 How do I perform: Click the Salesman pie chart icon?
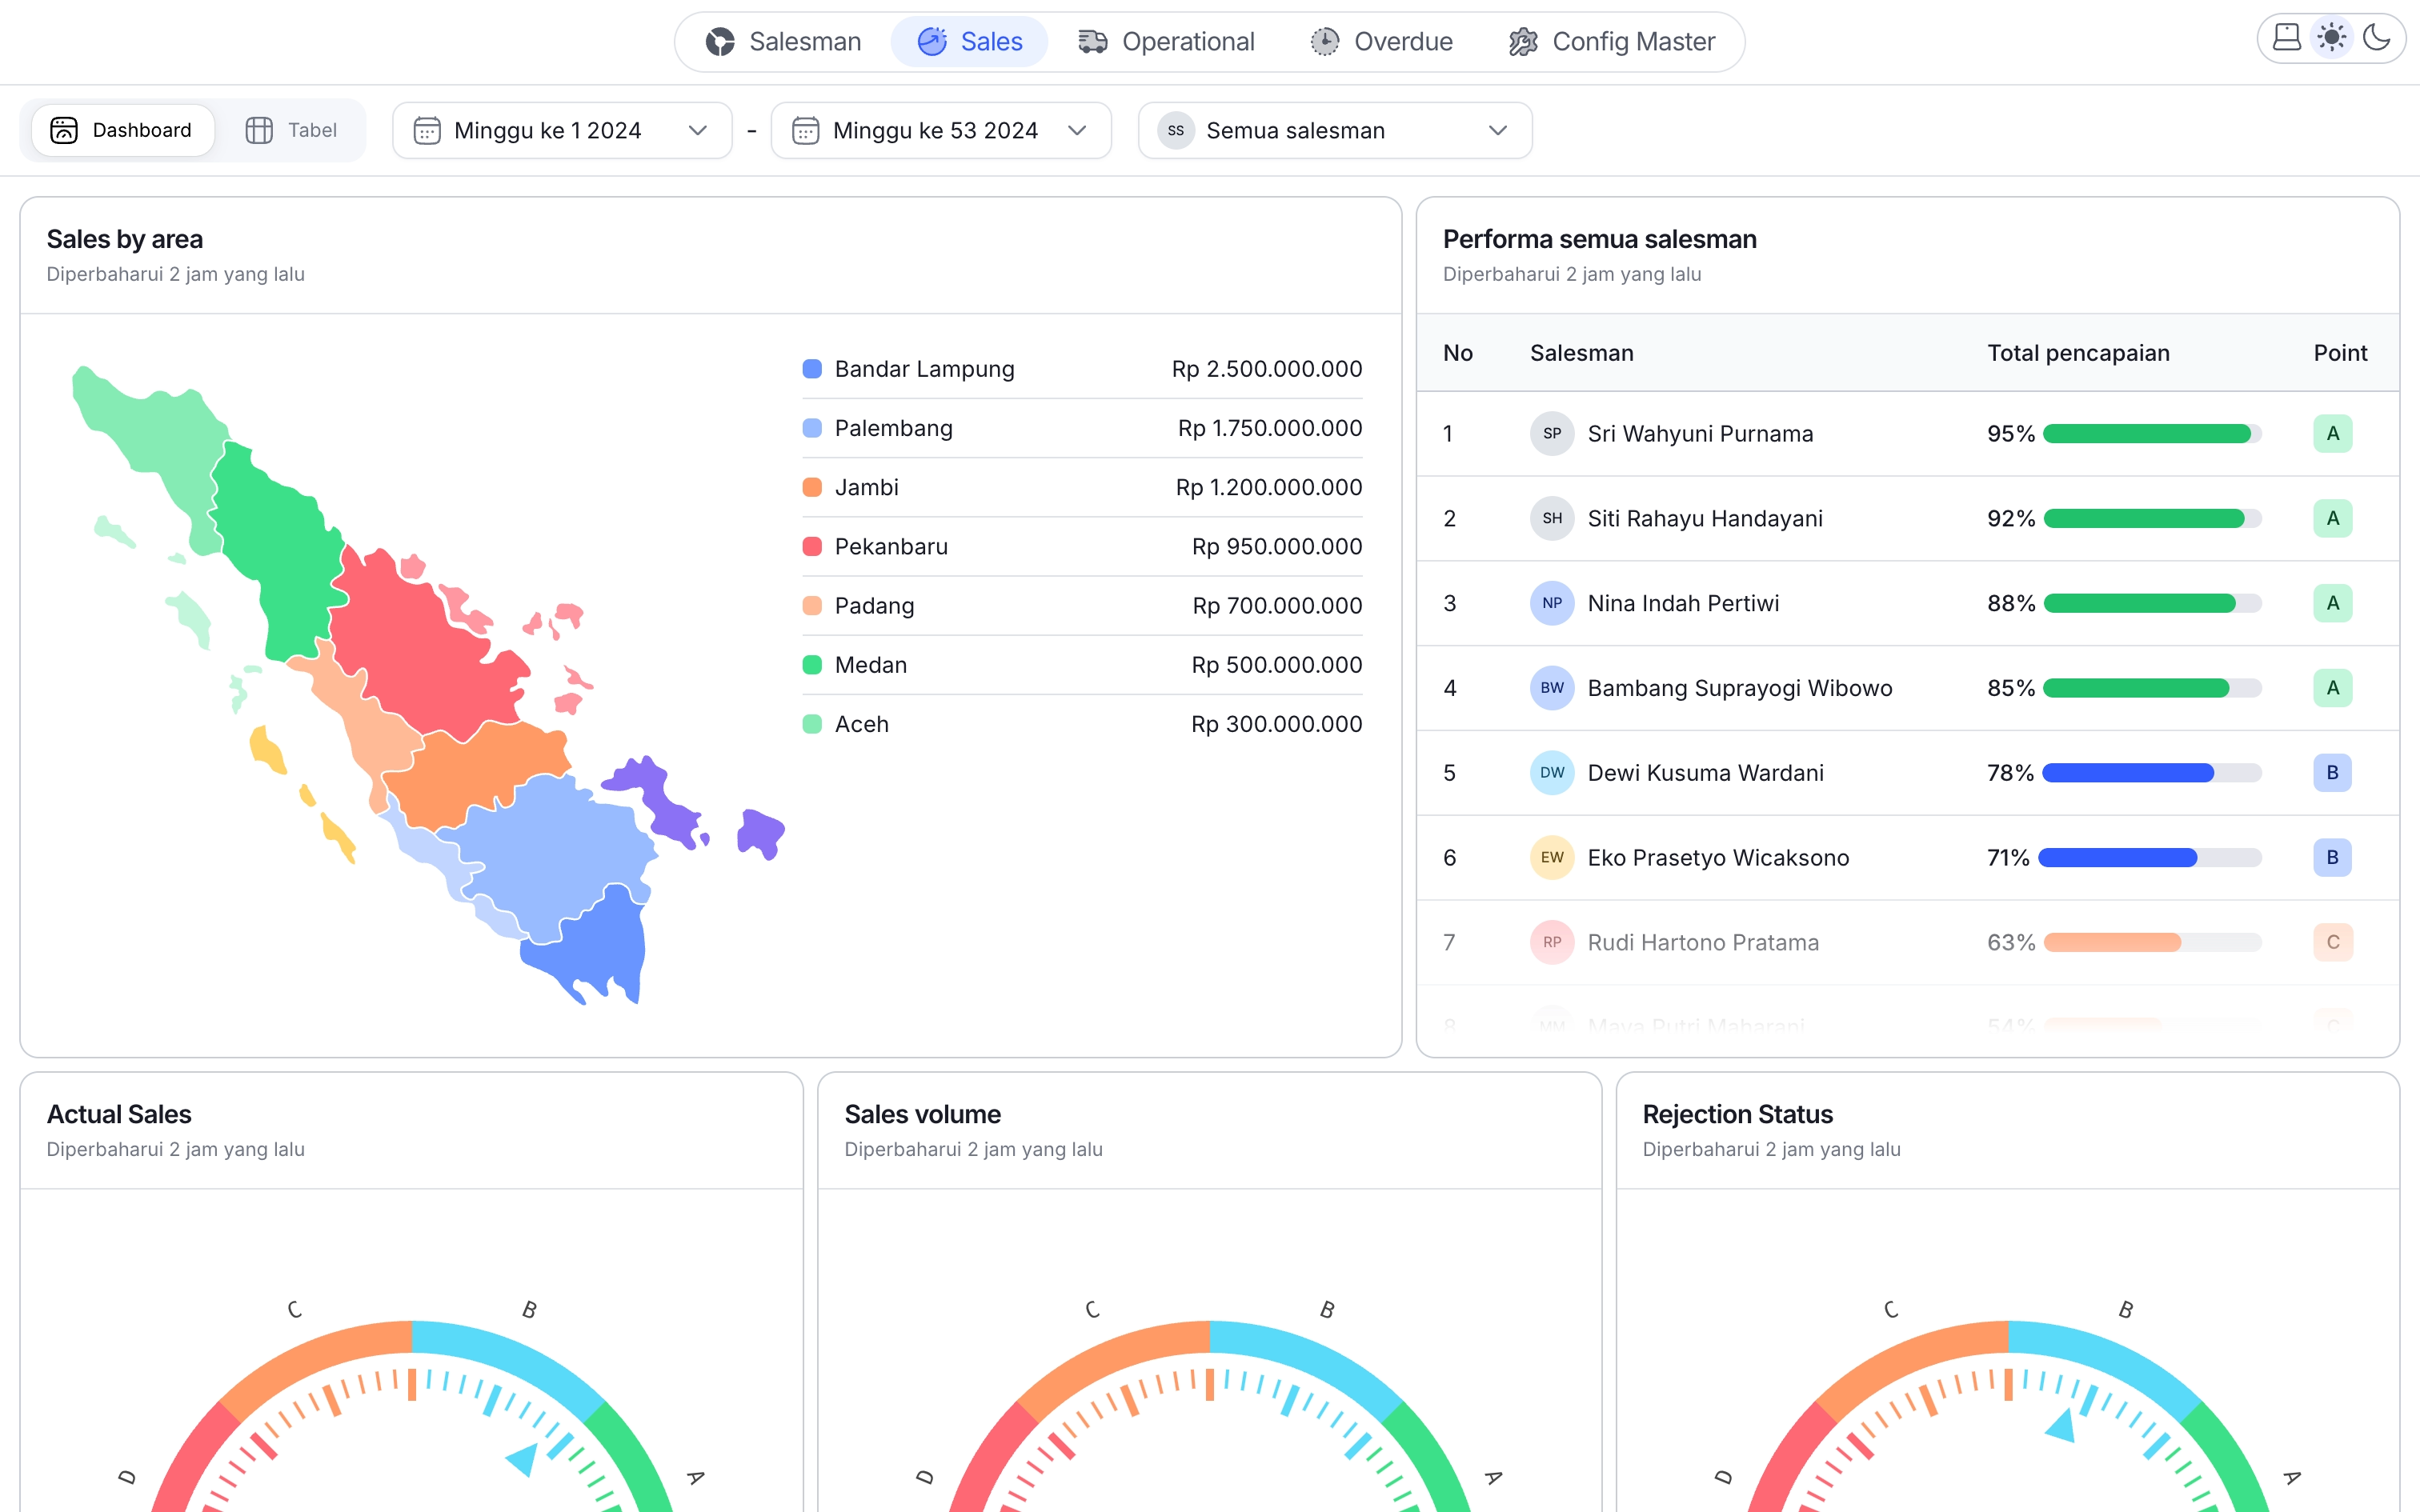point(720,42)
